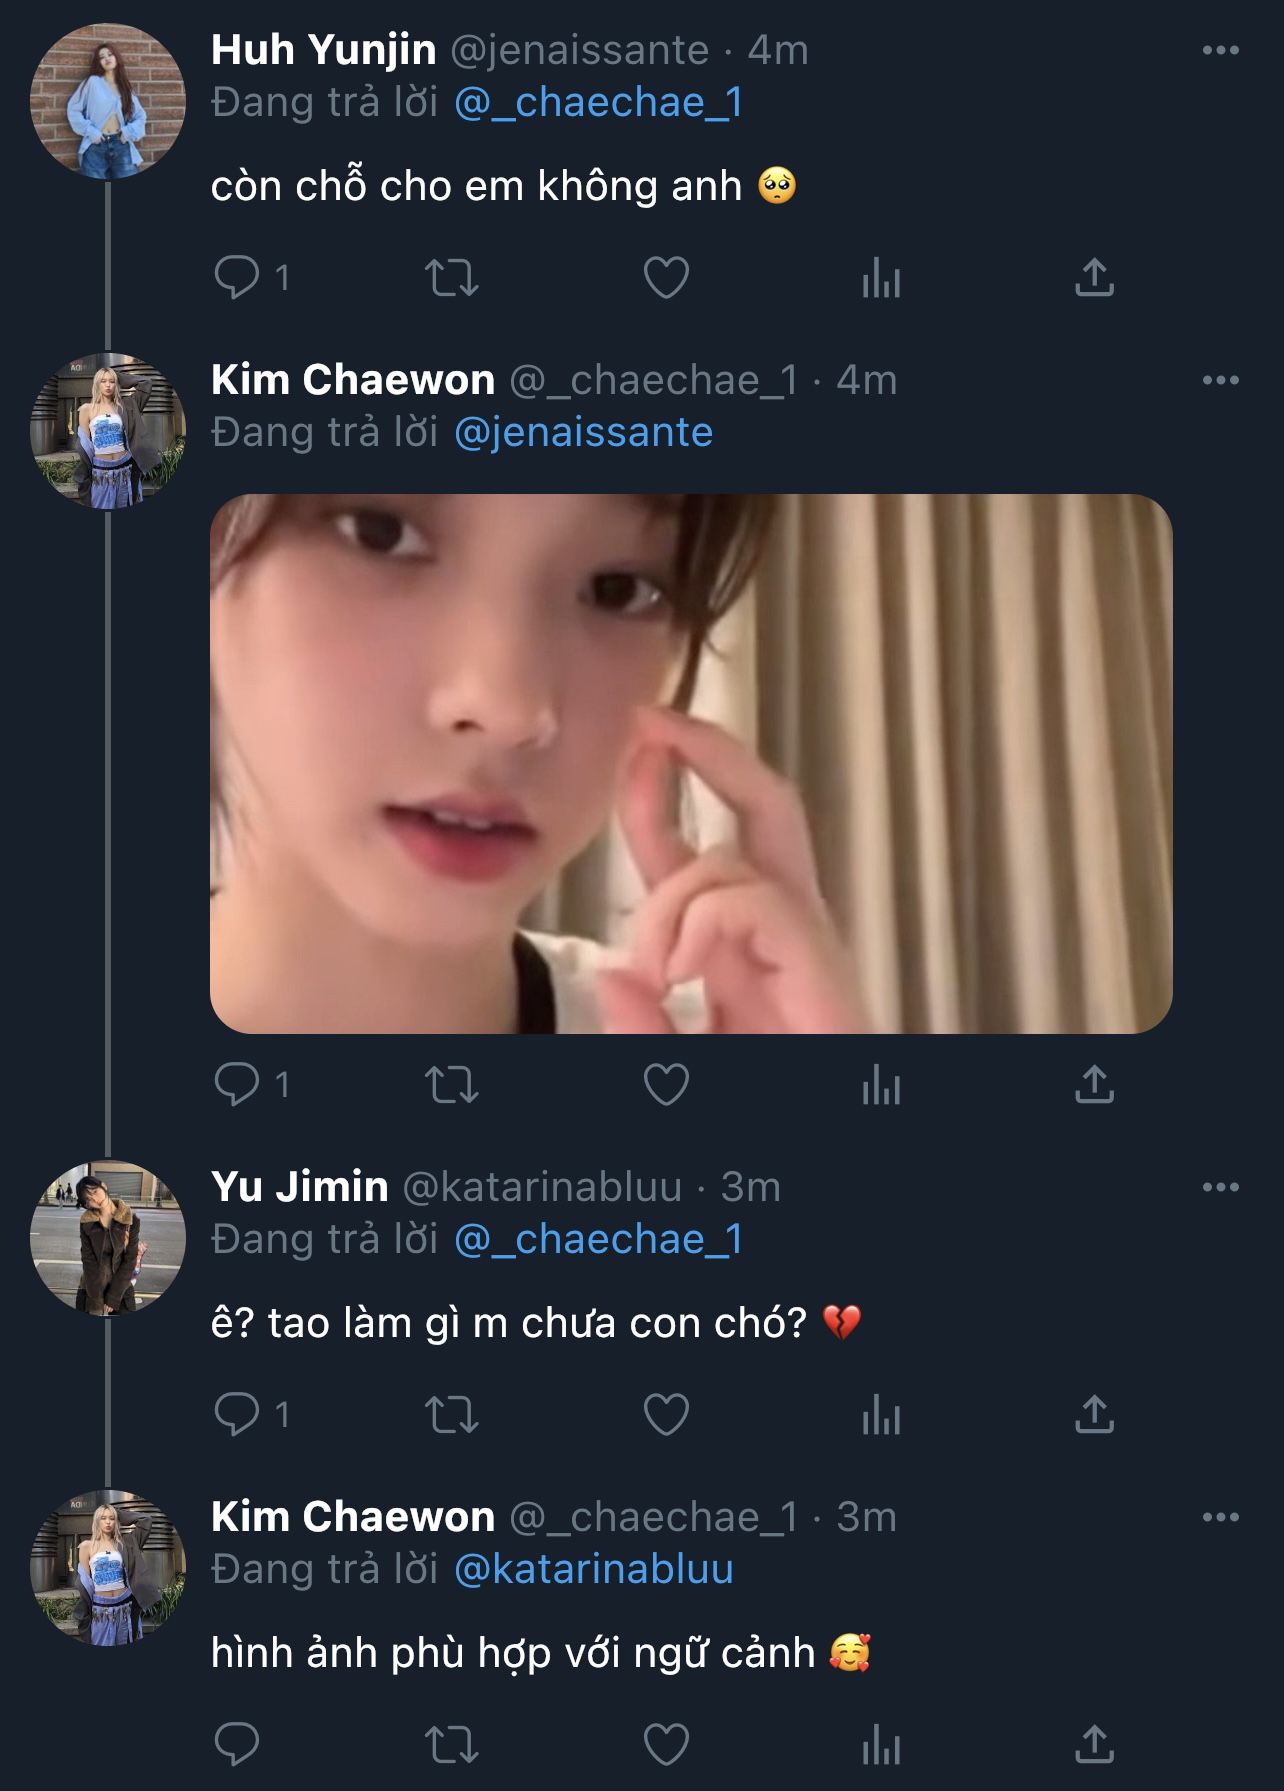Open Huh Yunjin's display name profile

pos(323,50)
